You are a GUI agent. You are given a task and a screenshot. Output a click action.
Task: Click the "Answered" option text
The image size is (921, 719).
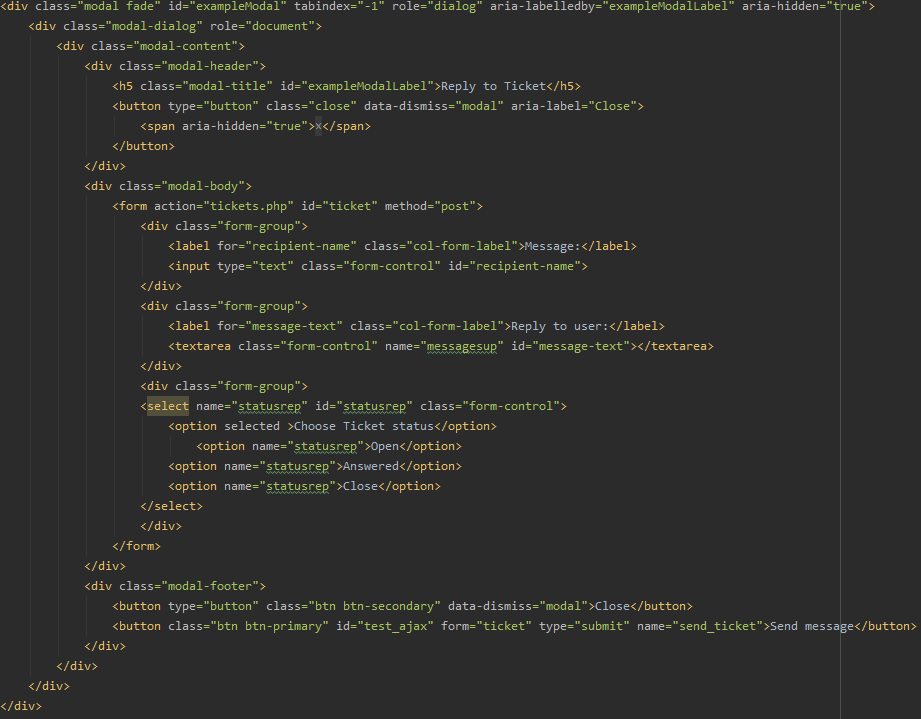click(371, 466)
